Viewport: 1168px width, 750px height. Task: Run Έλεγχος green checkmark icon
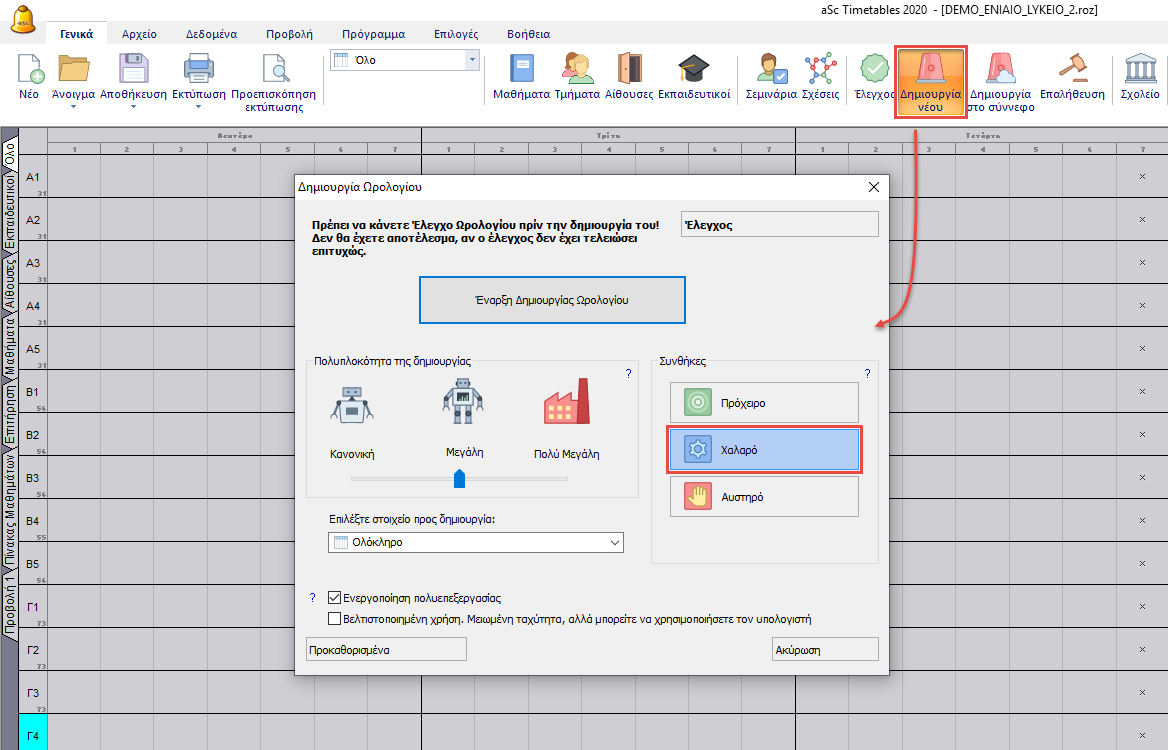point(874,70)
